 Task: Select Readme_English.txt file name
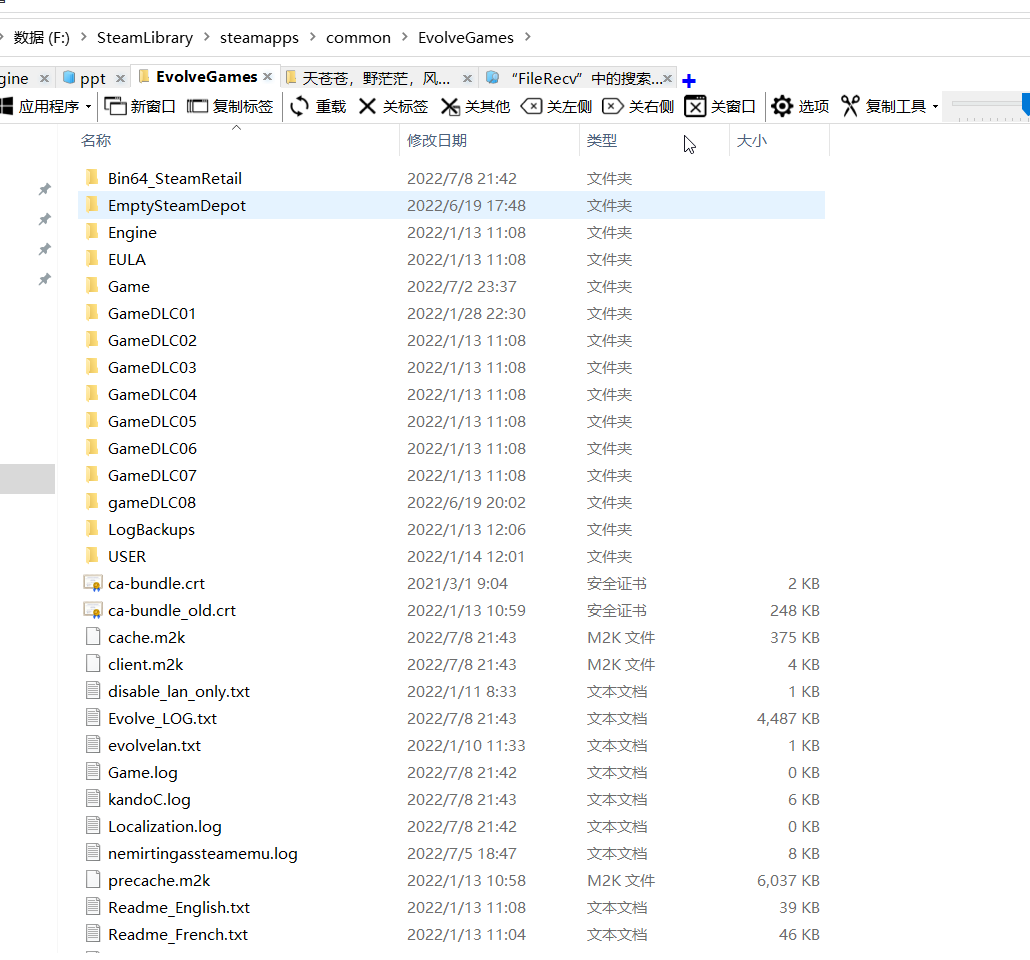pyautogui.click(x=179, y=907)
